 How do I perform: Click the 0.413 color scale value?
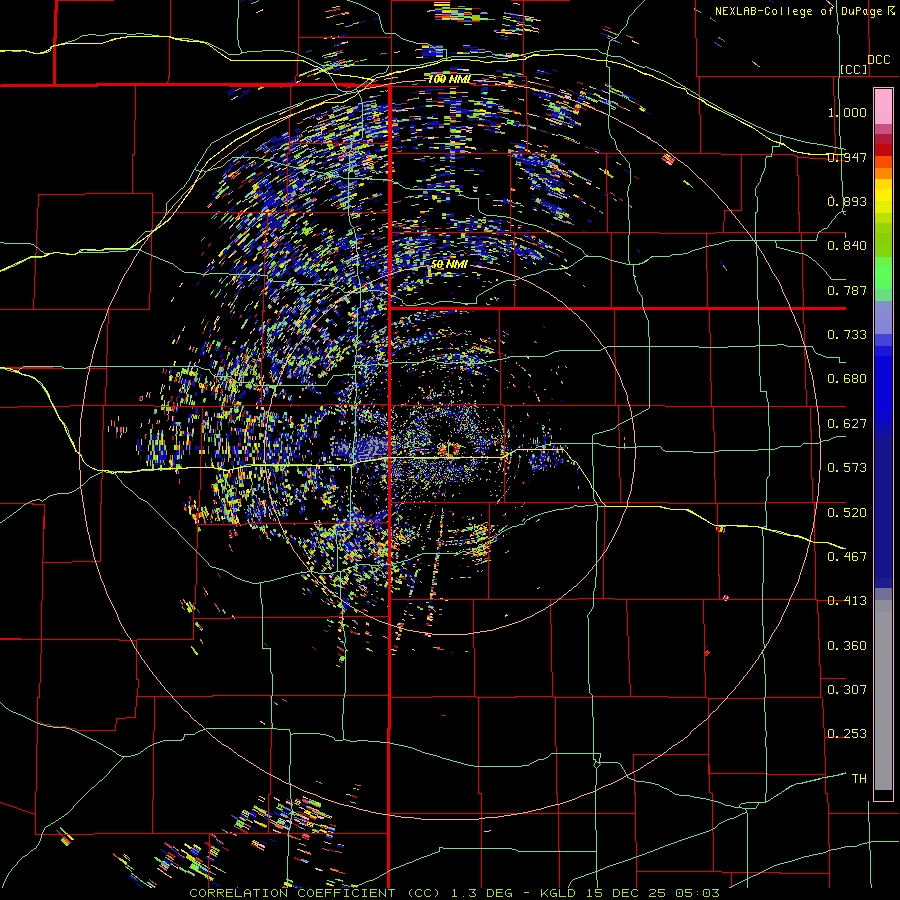[x=847, y=601]
